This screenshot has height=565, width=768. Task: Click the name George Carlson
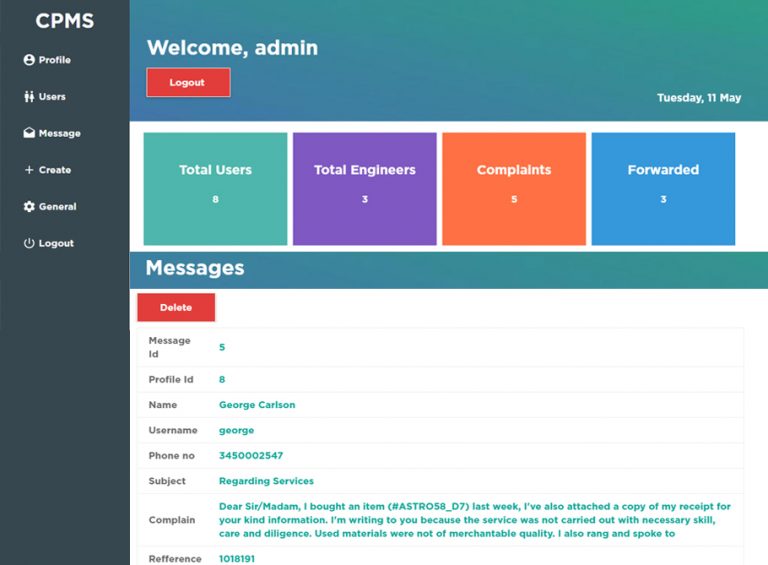[257, 405]
